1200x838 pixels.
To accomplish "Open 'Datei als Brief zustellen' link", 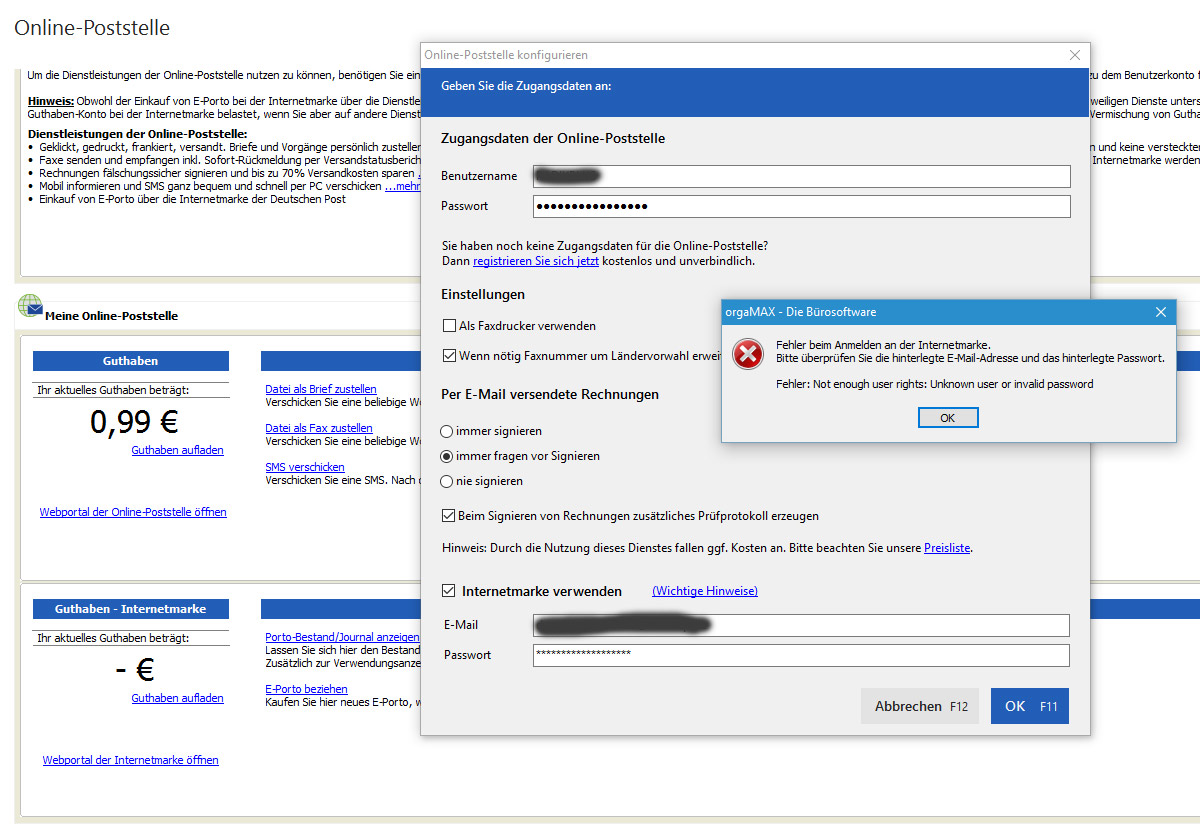I will coord(321,389).
